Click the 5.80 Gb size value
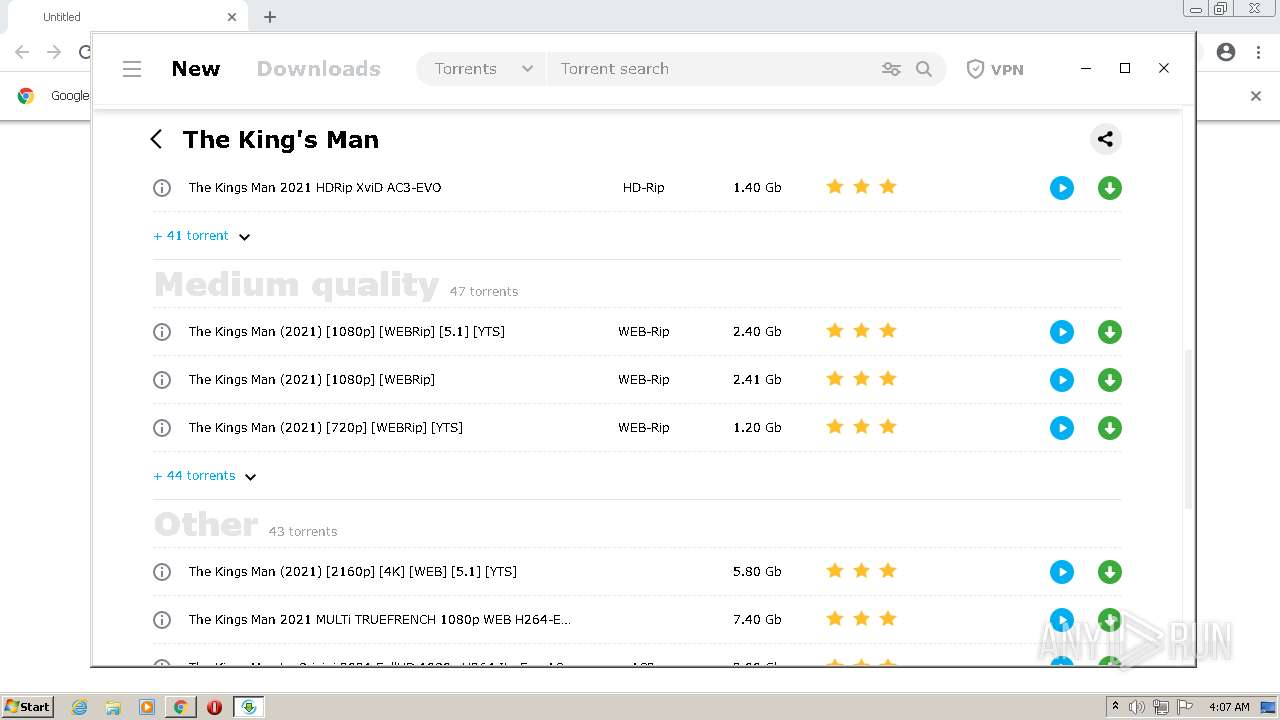Screen dimensions: 1280x720 (x=757, y=572)
